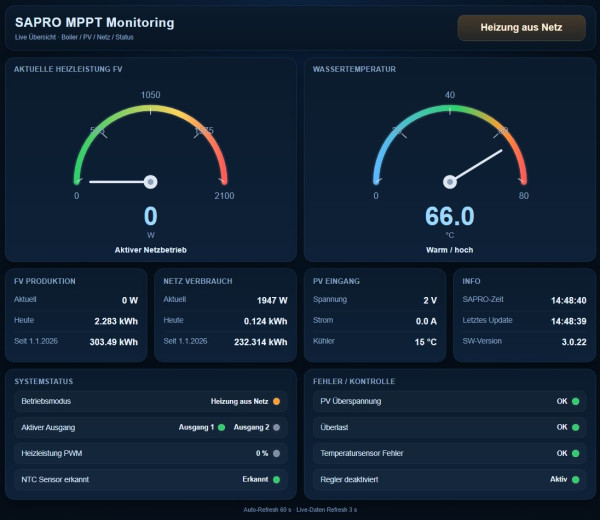This screenshot has width=600, height=520.
Task: Click the Heizung aus Netz button
Action: pos(521,28)
